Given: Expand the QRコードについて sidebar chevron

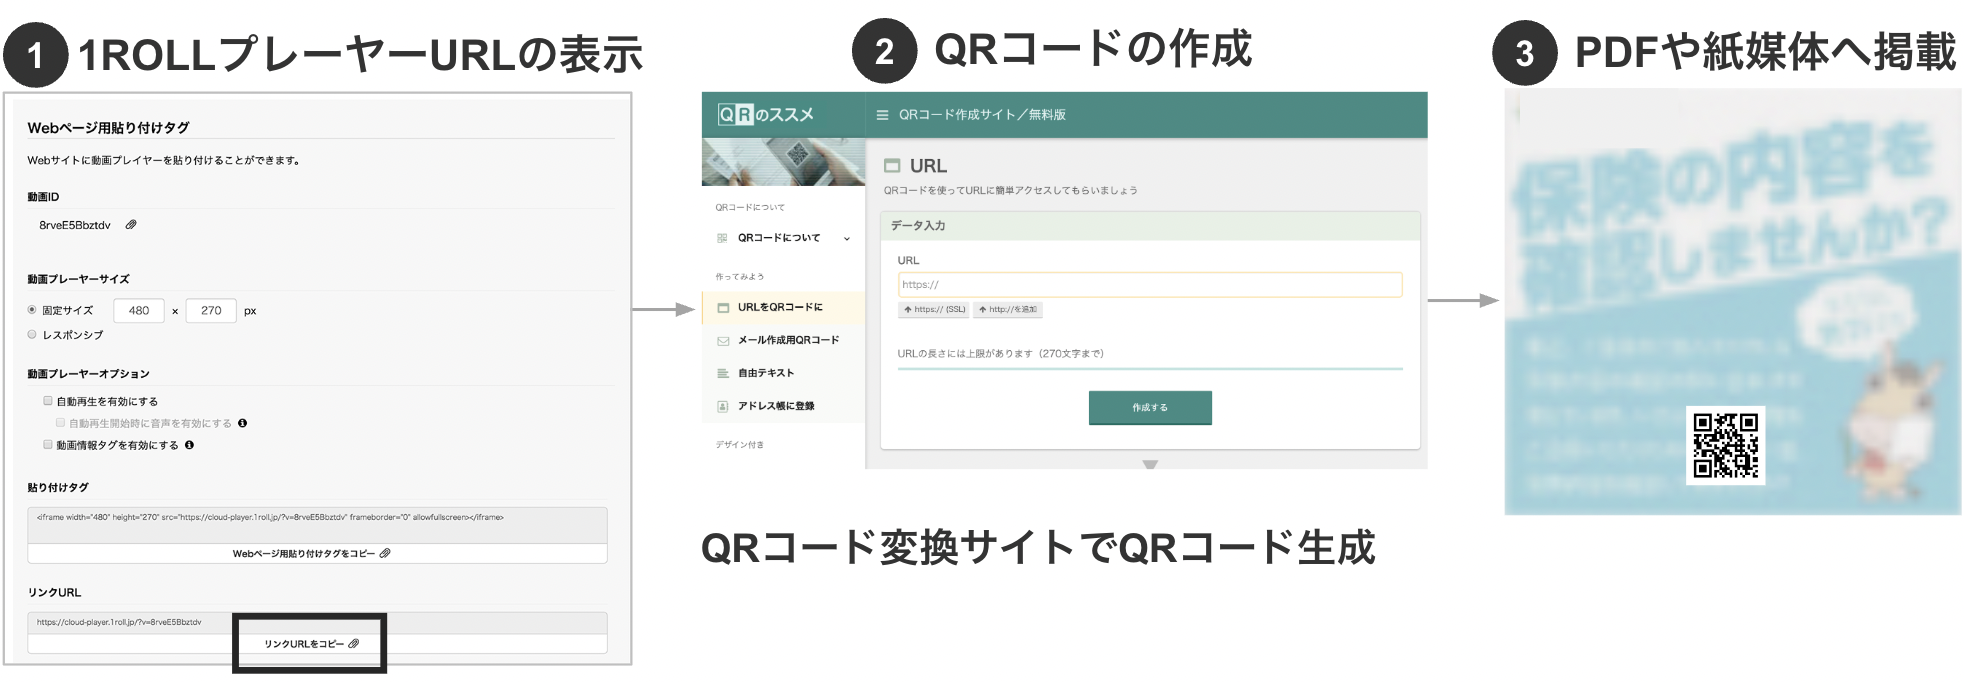Looking at the screenshot, I should point(847,238).
